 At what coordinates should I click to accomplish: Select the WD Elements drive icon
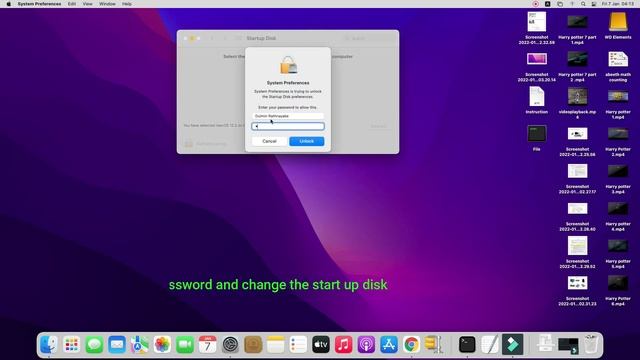click(618, 26)
